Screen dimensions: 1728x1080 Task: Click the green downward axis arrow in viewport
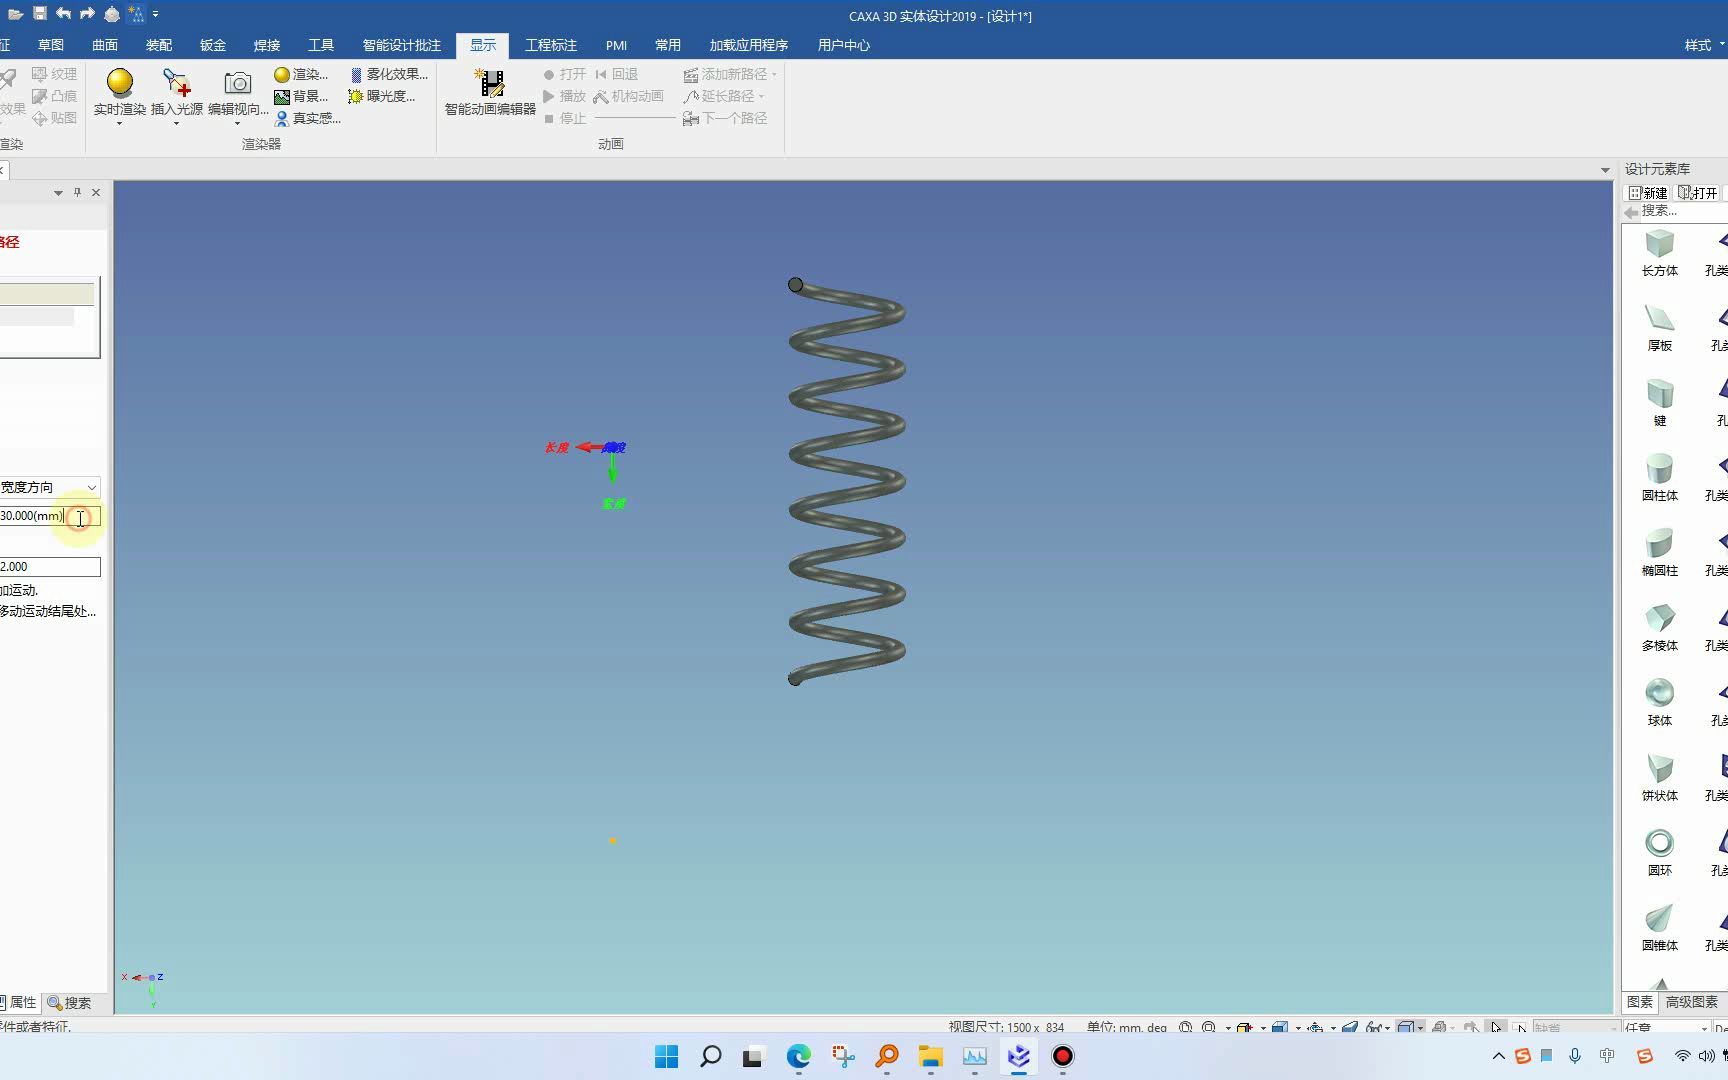point(613,469)
